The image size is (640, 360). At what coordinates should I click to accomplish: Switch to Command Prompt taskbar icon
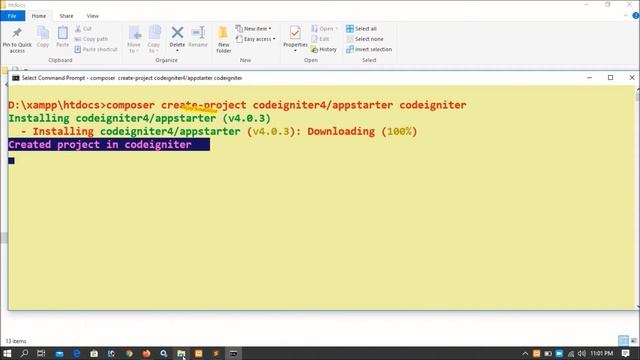[x=233, y=353]
